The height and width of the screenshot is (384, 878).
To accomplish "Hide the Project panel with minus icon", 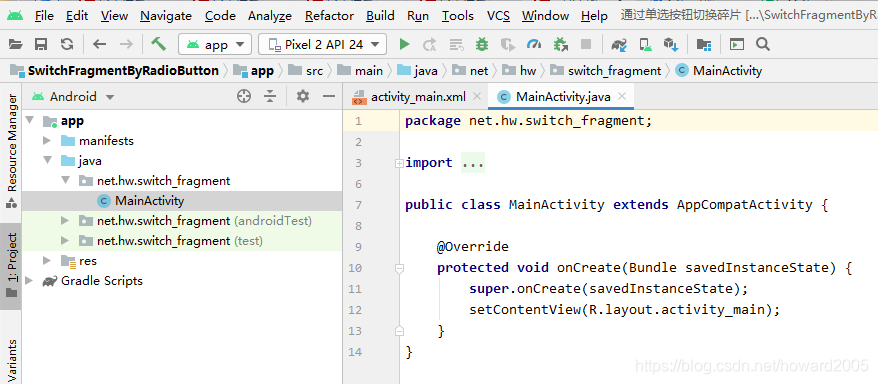I will point(329,96).
